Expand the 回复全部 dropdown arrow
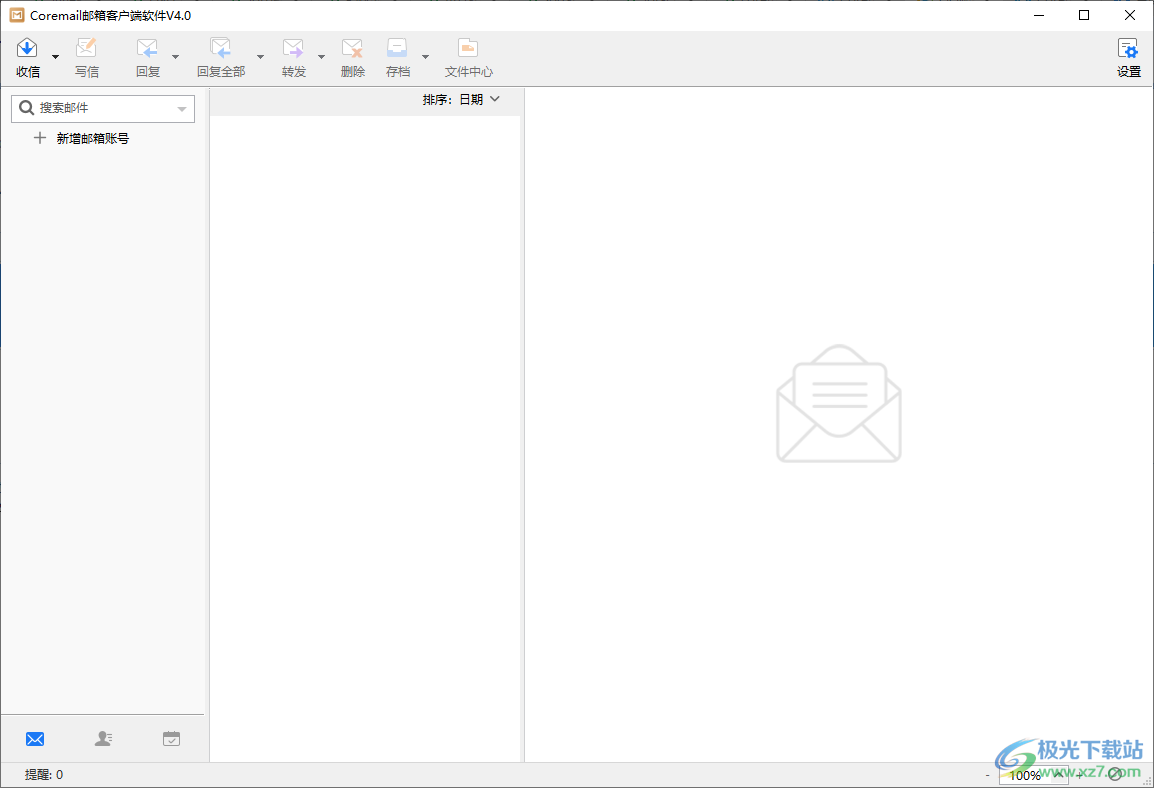This screenshot has height=788, width=1154. click(261, 57)
